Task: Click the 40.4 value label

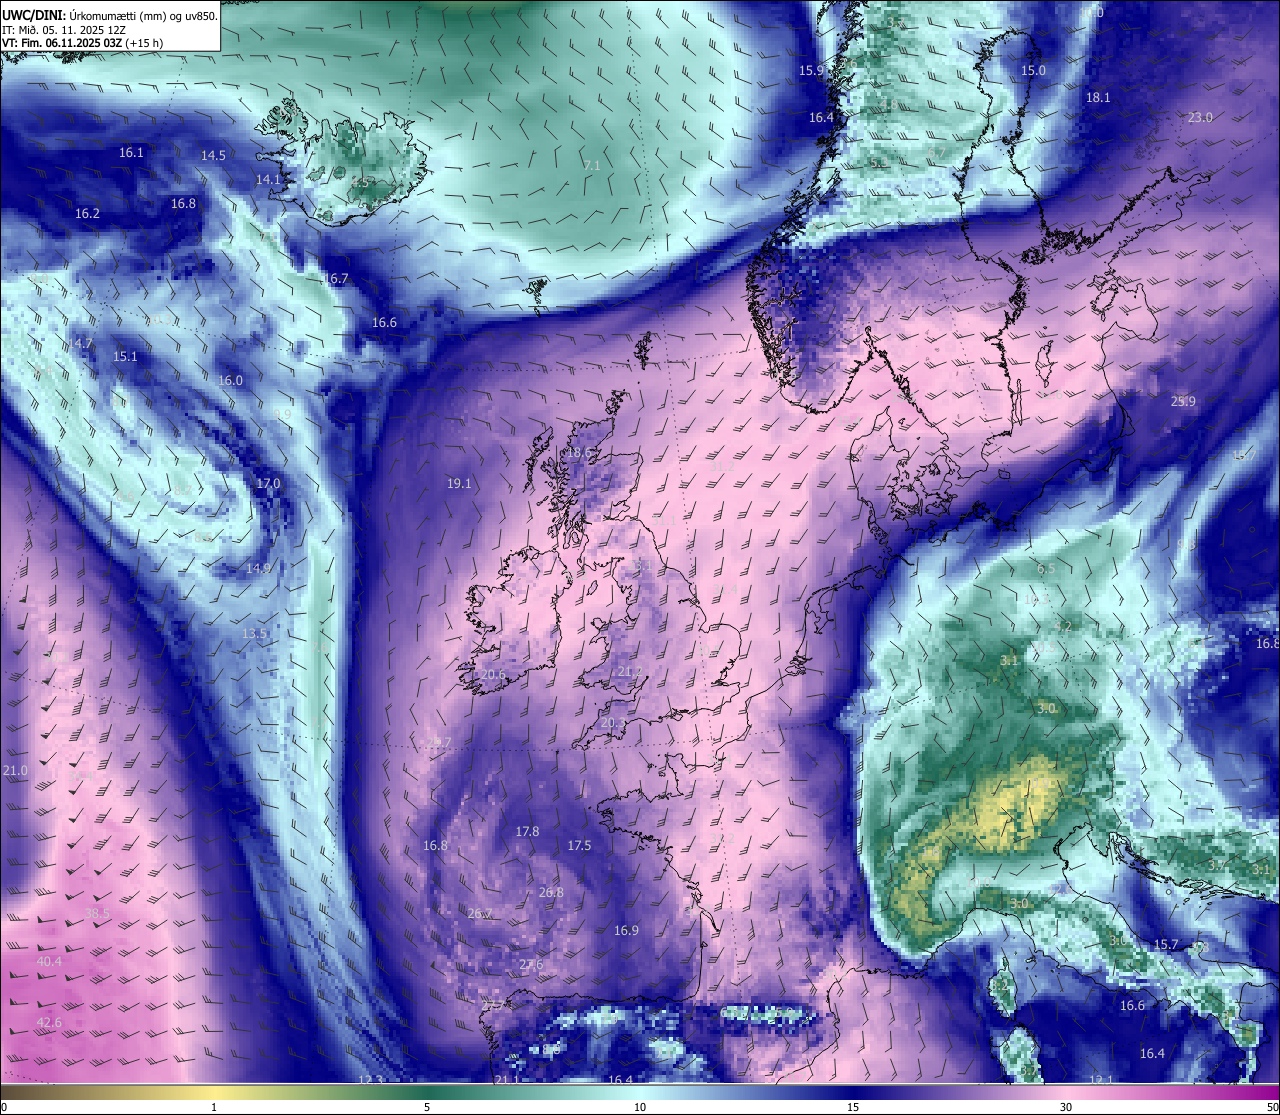Action: tap(49, 962)
